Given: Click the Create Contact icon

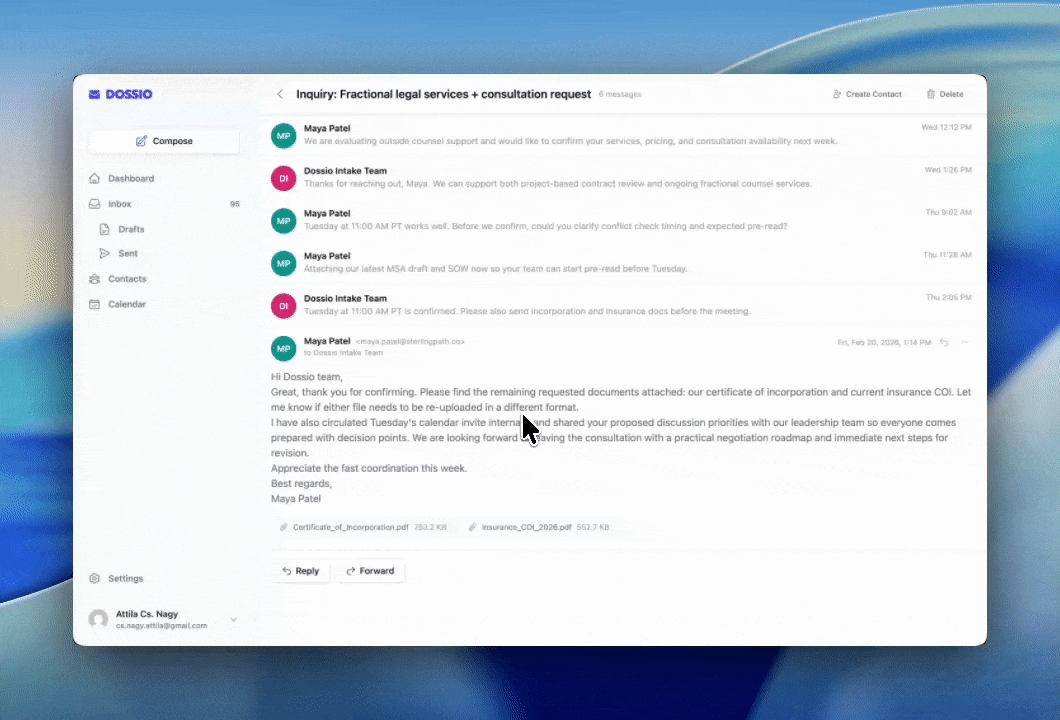Looking at the screenshot, I should pos(837,94).
